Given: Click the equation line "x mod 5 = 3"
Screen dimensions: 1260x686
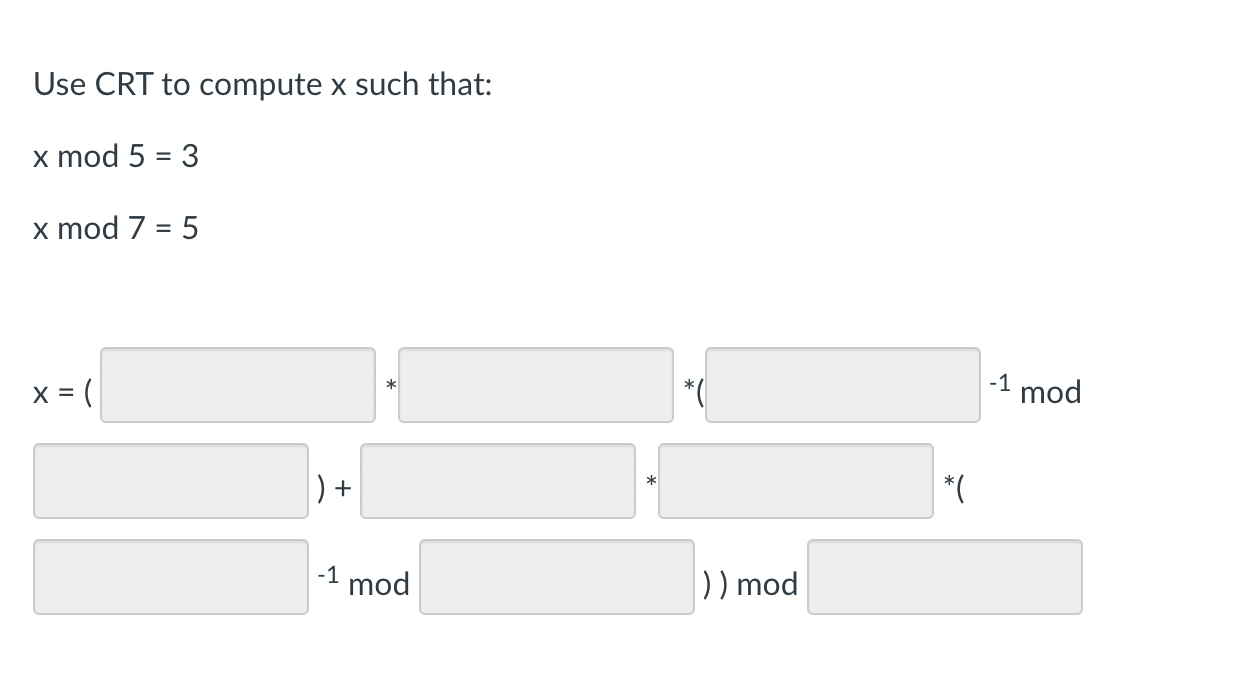Looking at the screenshot, I should pos(116,156).
